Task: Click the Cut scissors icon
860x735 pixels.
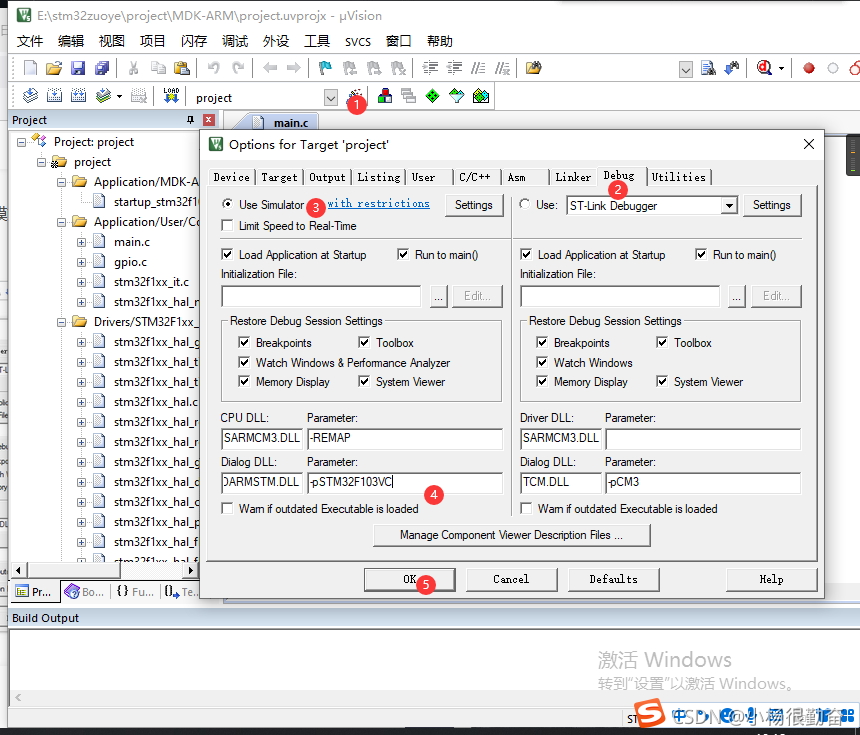Action: (x=133, y=68)
